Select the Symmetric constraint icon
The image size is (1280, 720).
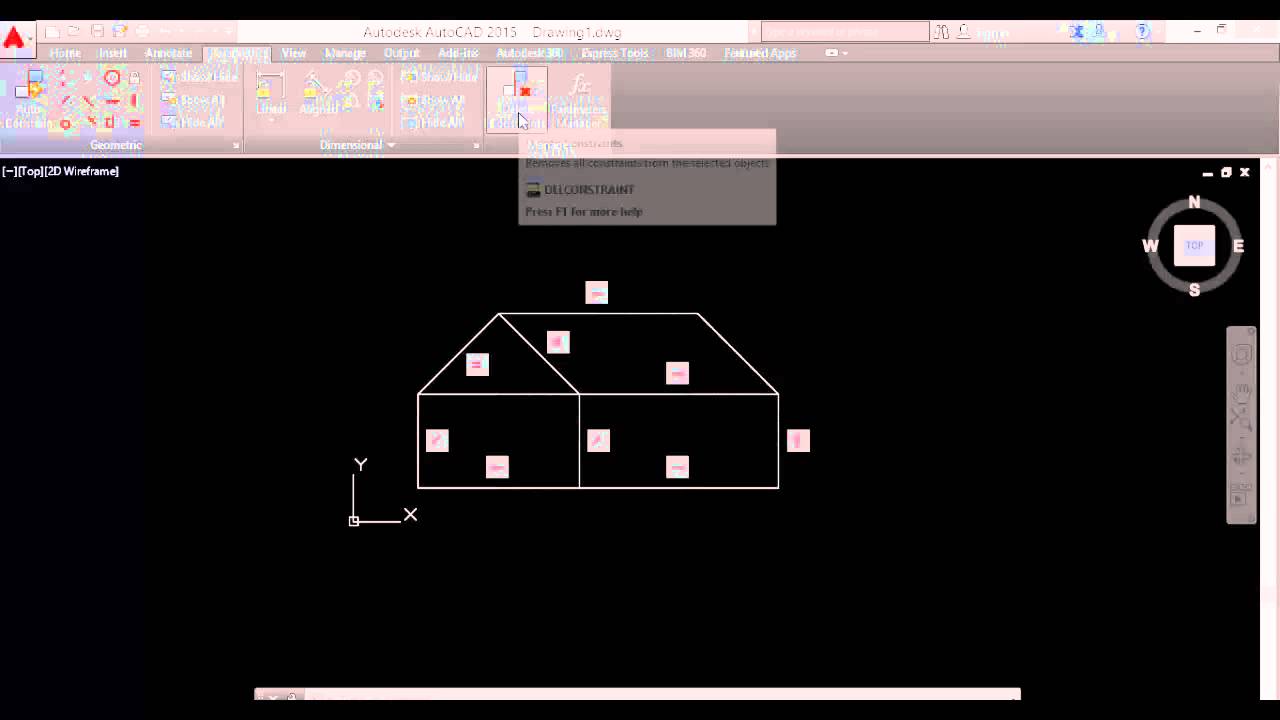(111, 123)
